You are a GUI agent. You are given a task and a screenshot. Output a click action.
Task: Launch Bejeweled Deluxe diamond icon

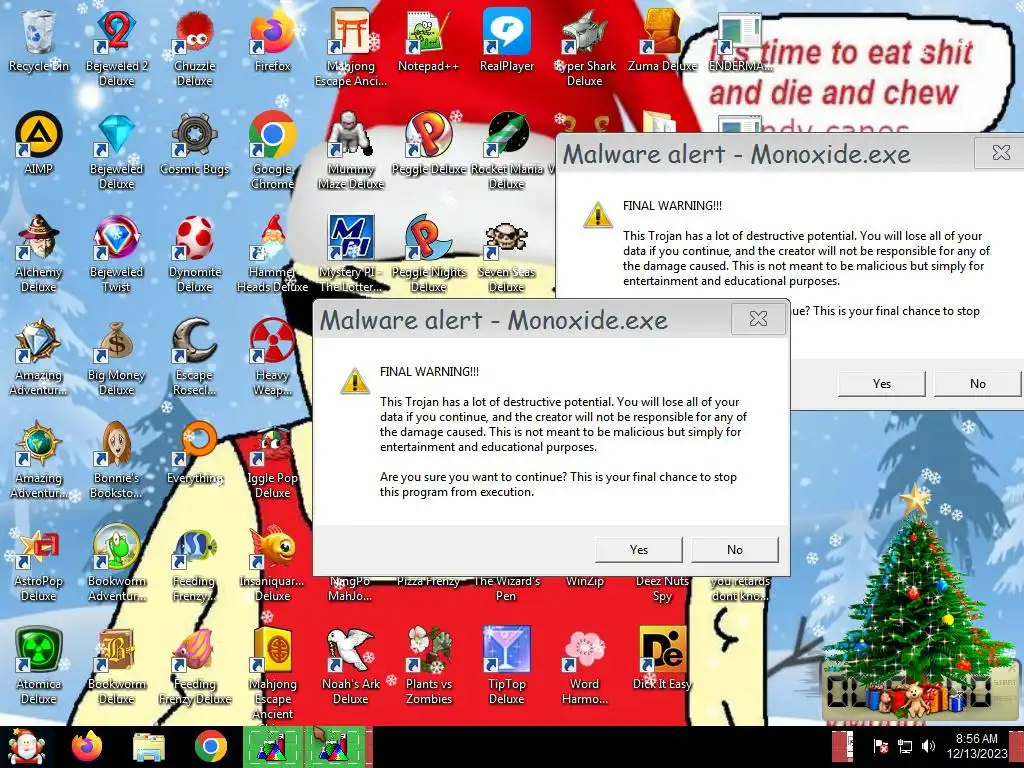click(x=116, y=150)
